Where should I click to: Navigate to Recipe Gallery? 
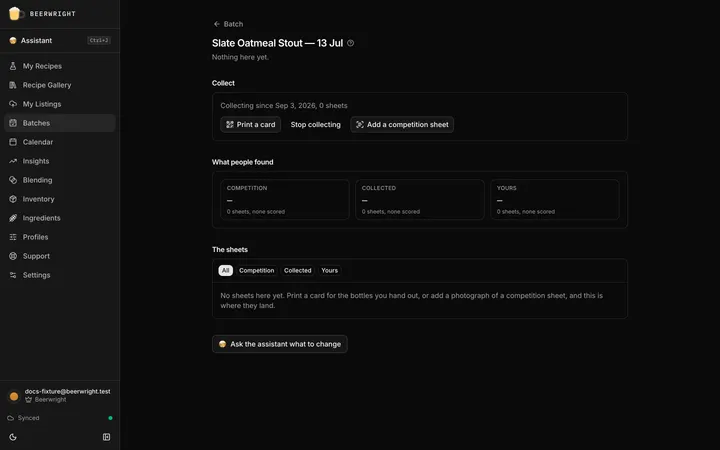60,85
